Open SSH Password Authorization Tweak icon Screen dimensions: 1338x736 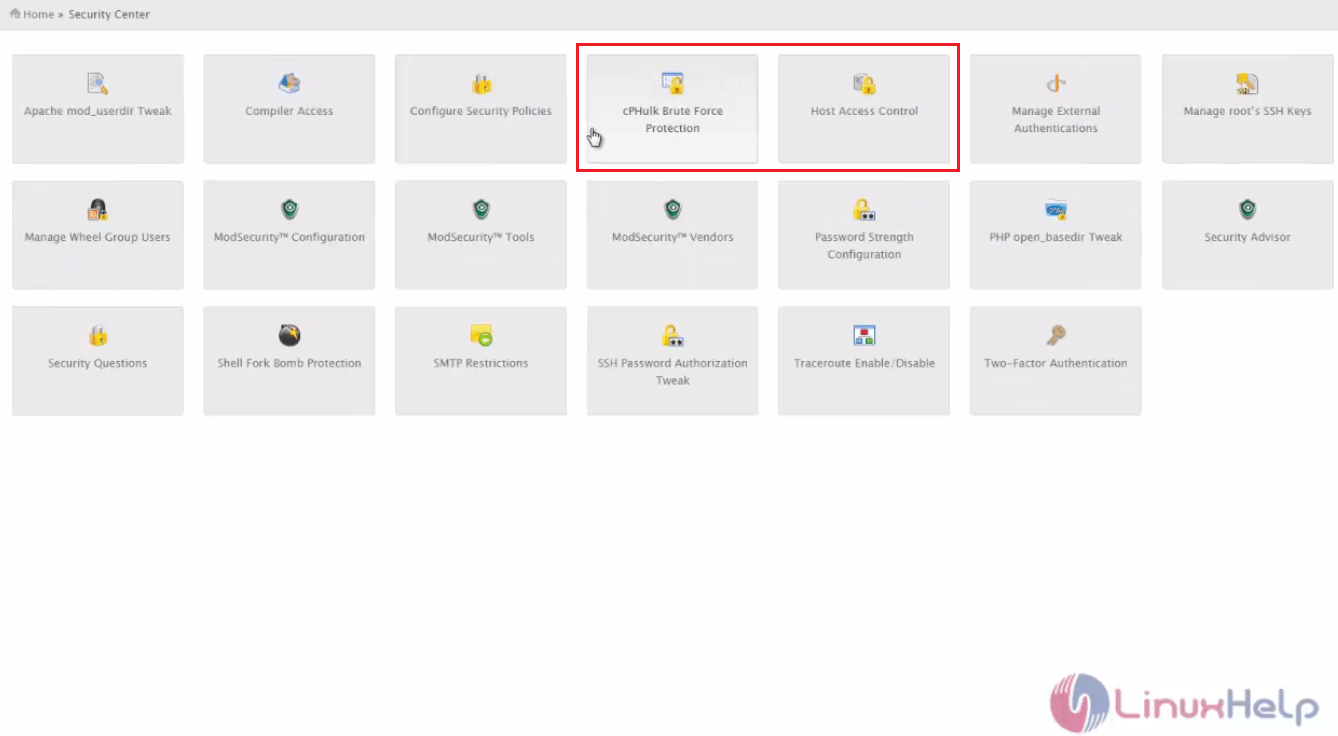pyautogui.click(x=673, y=336)
